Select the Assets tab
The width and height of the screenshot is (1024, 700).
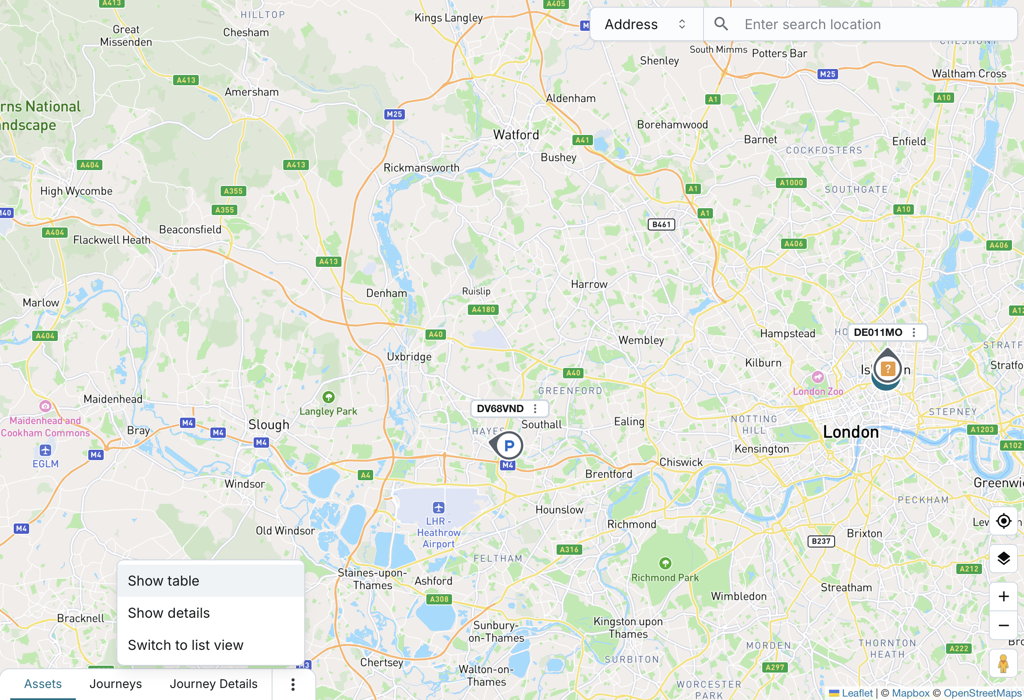coord(43,684)
